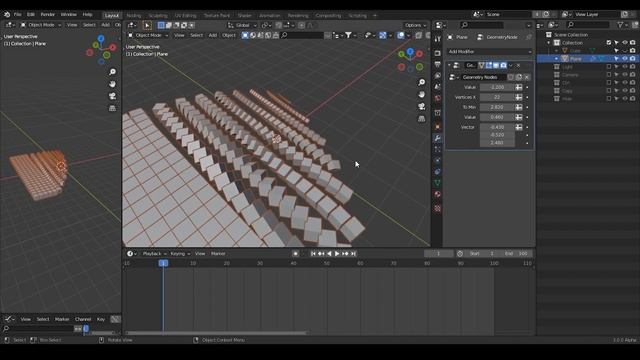Unlink the Geometry Nodes node group
The image size is (640, 360).
point(527,77)
